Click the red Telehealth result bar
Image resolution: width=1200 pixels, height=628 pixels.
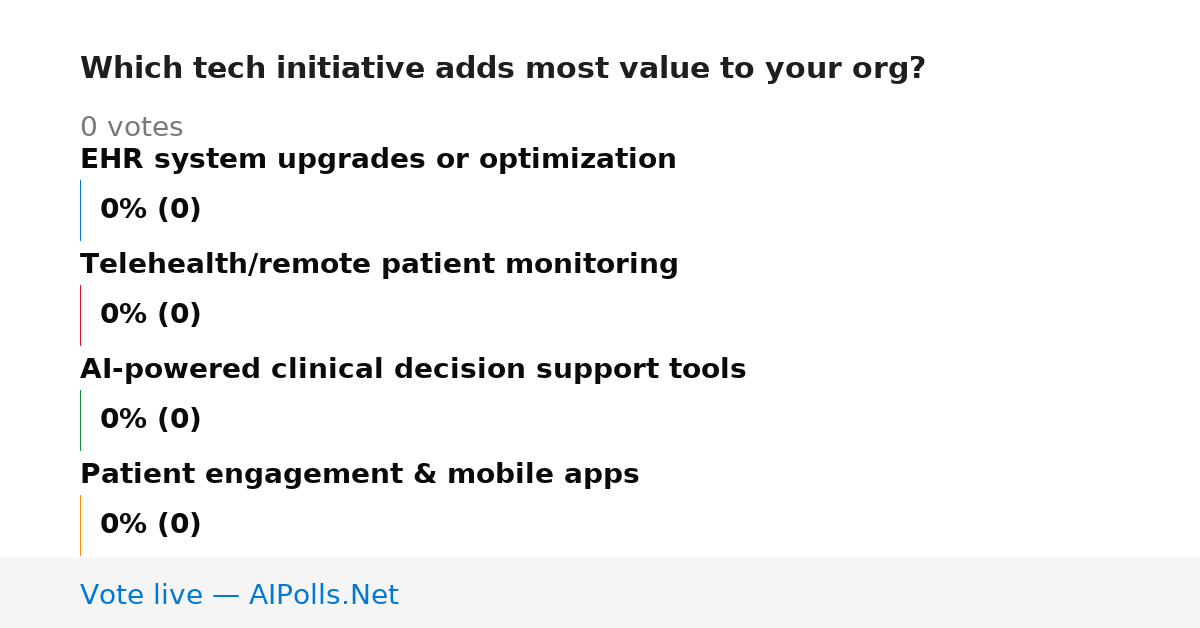pyautogui.click(x=80, y=315)
